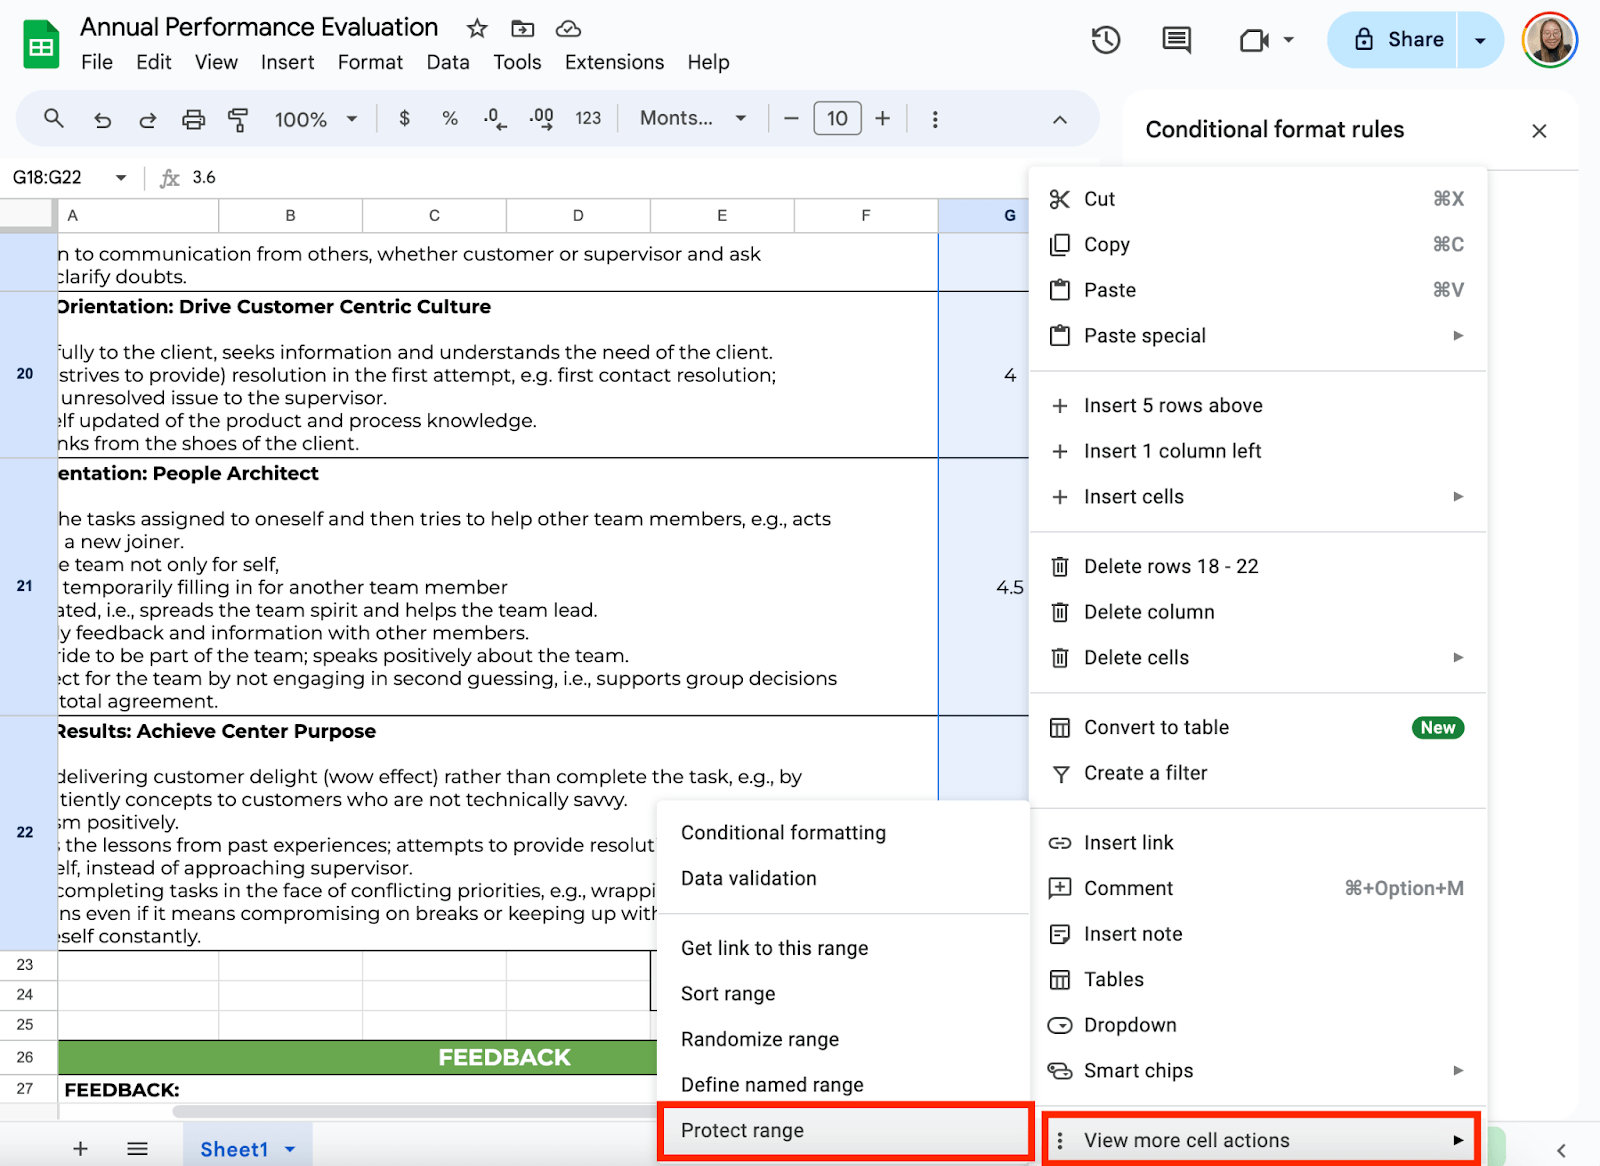Format as currency with dollar icon
The image size is (1600, 1166).
[x=404, y=118]
